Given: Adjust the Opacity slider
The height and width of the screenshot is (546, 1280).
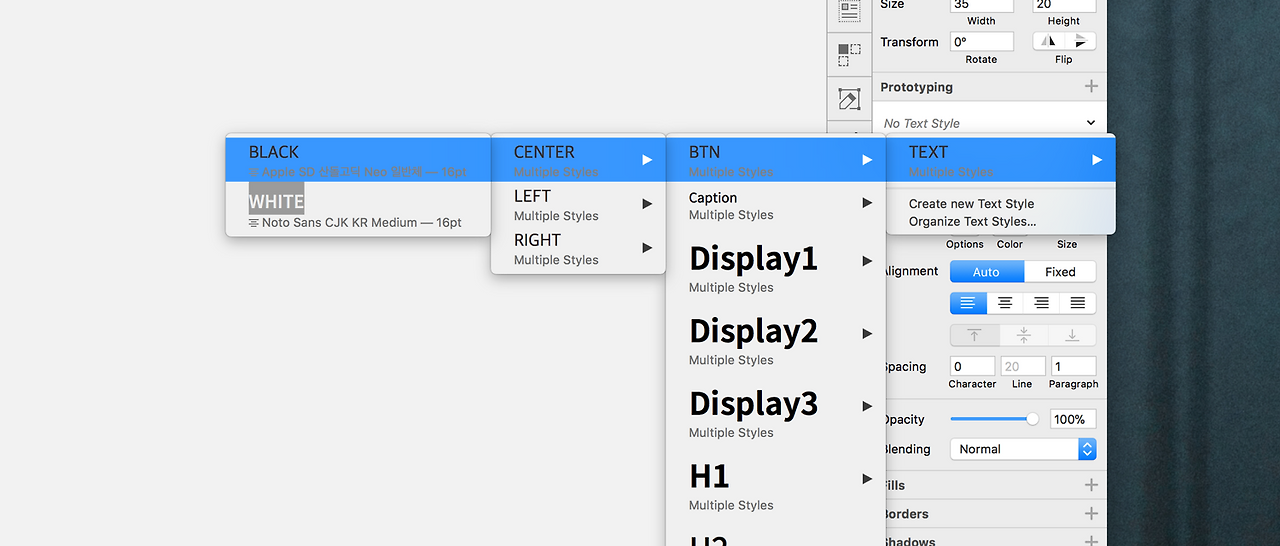Looking at the screenshot, I should pyautogui.click(x=995, y=419).
